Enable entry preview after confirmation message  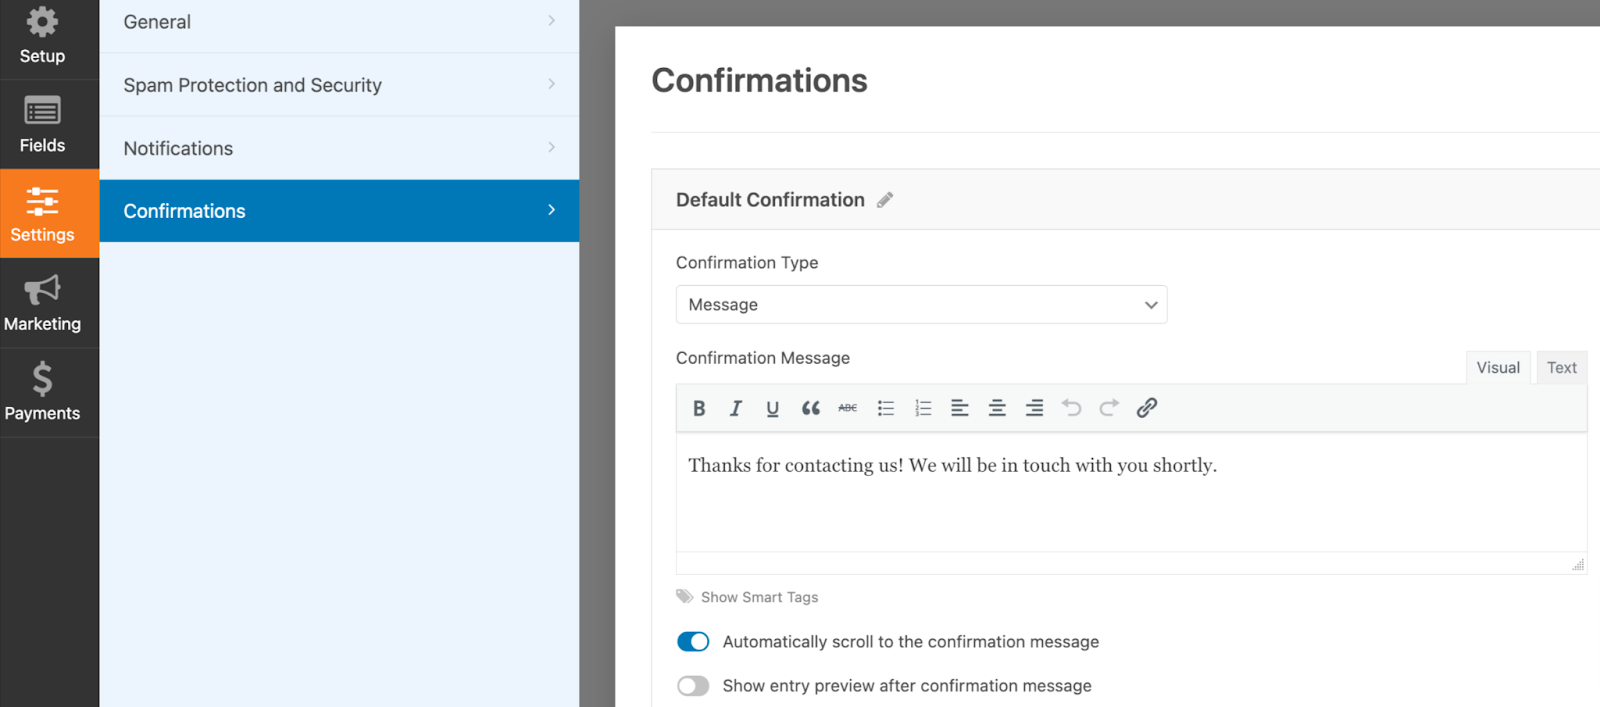click(693, 686)
